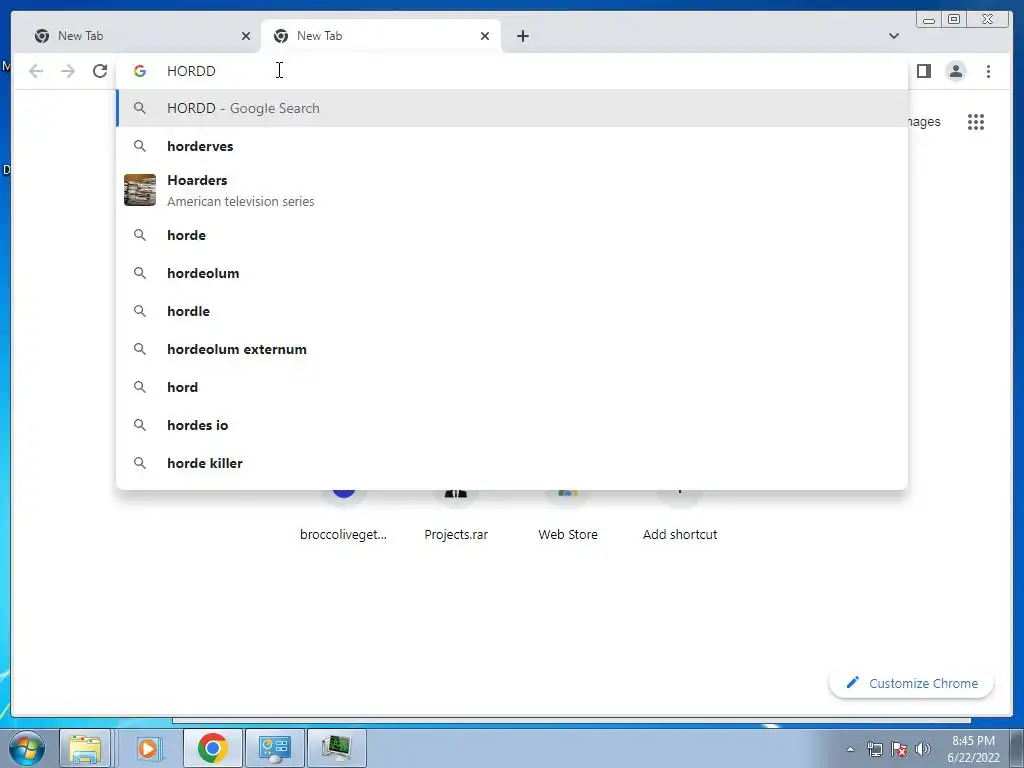1024x768 pixels.
Task: Click the Google icon in address bar
Action: (140, 71)
